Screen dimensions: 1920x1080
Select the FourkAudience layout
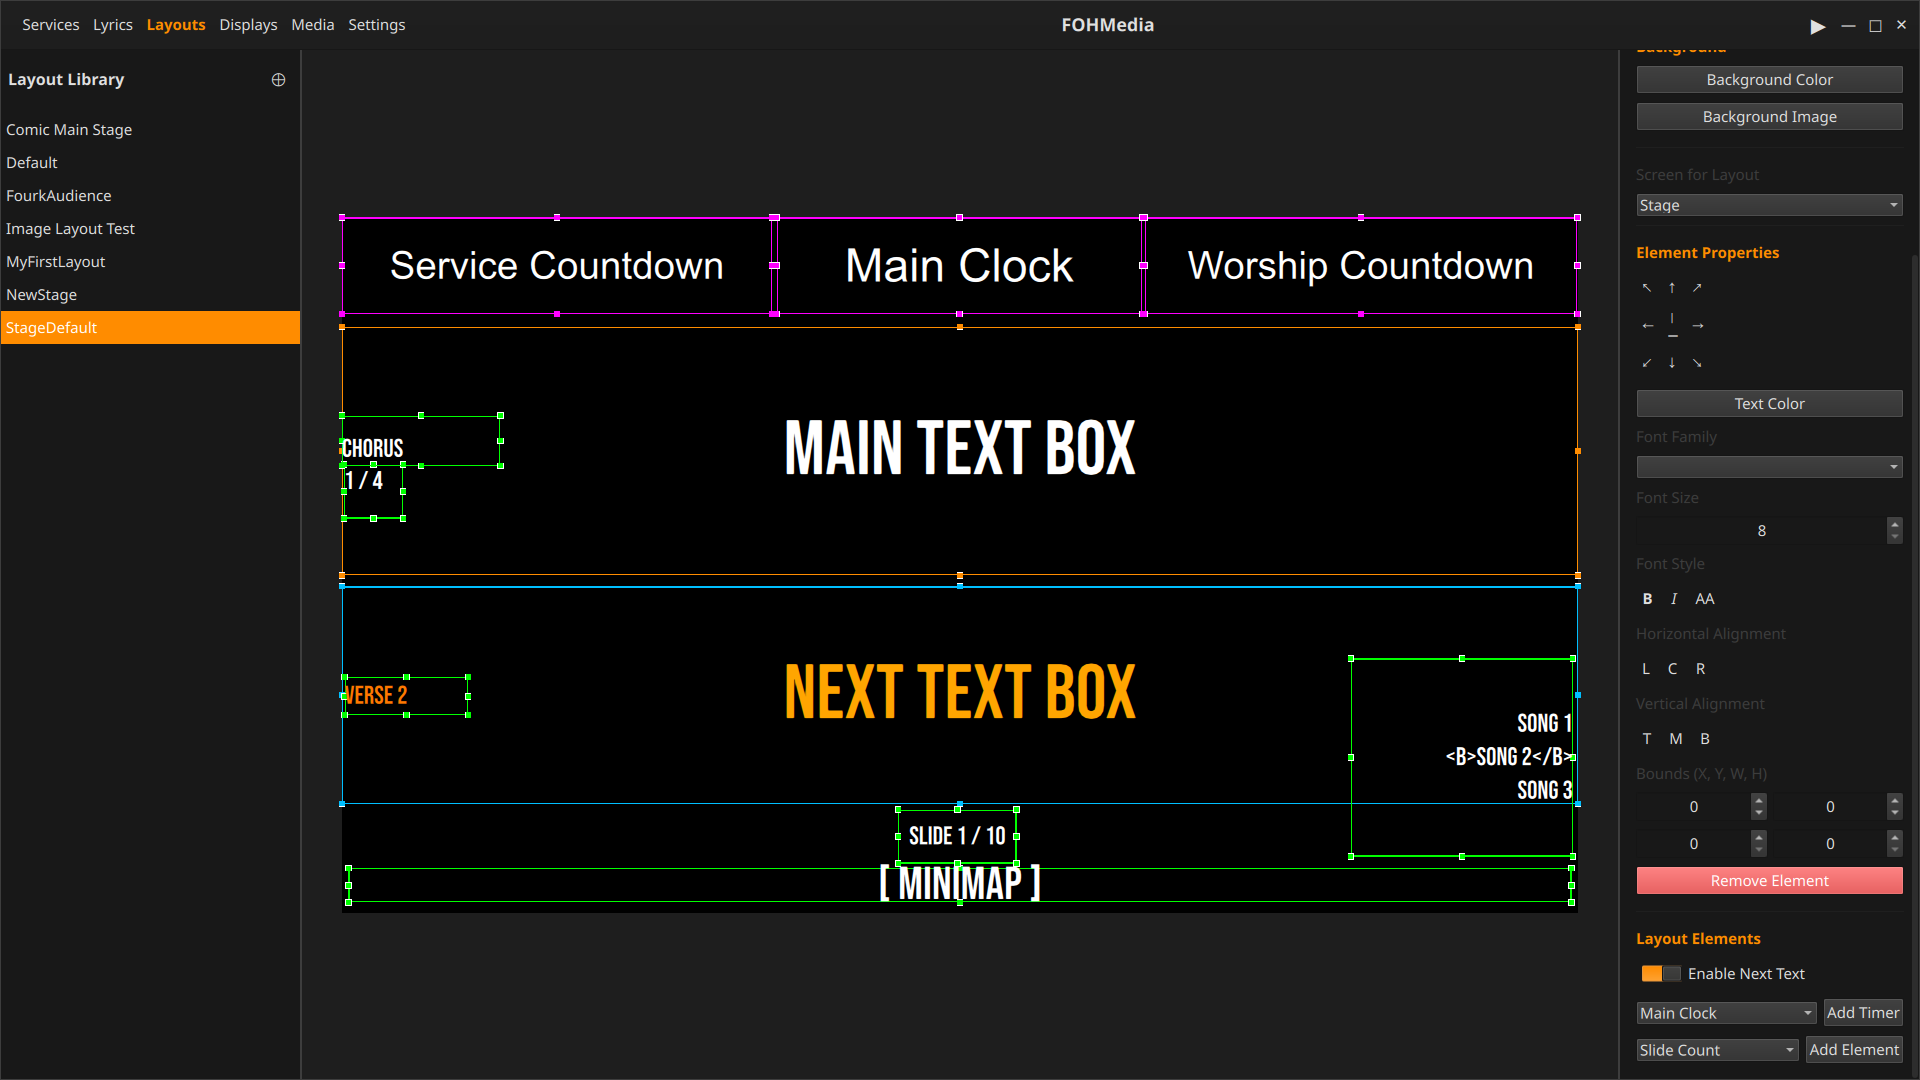click(x=150, y=196)
